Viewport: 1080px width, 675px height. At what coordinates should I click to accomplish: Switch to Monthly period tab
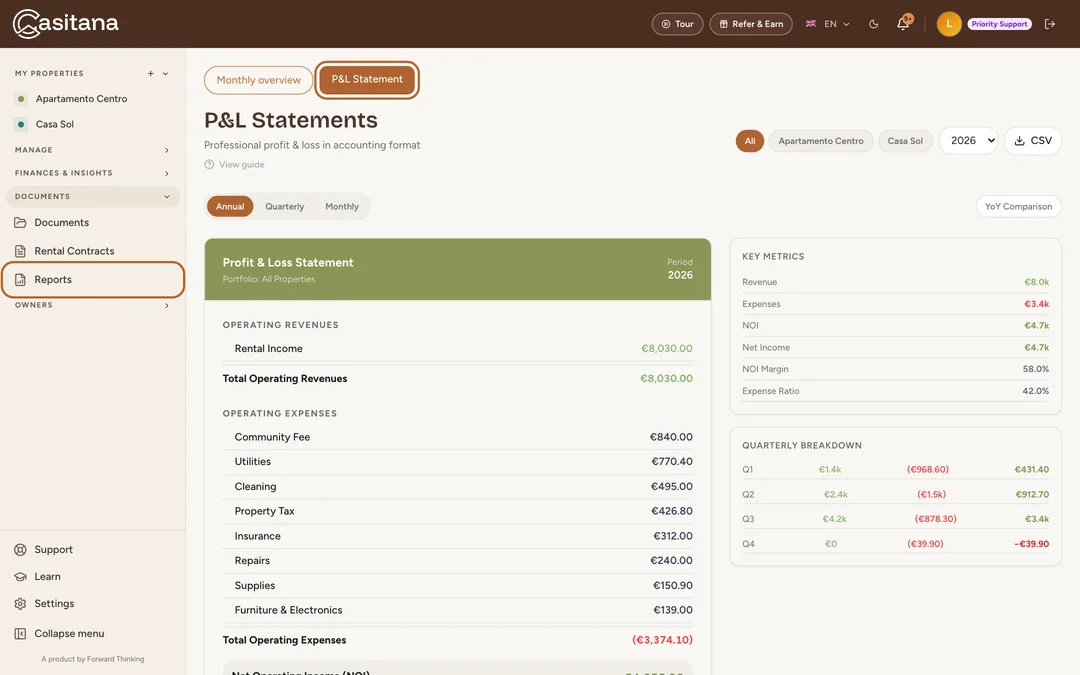[x=342, y=207]
